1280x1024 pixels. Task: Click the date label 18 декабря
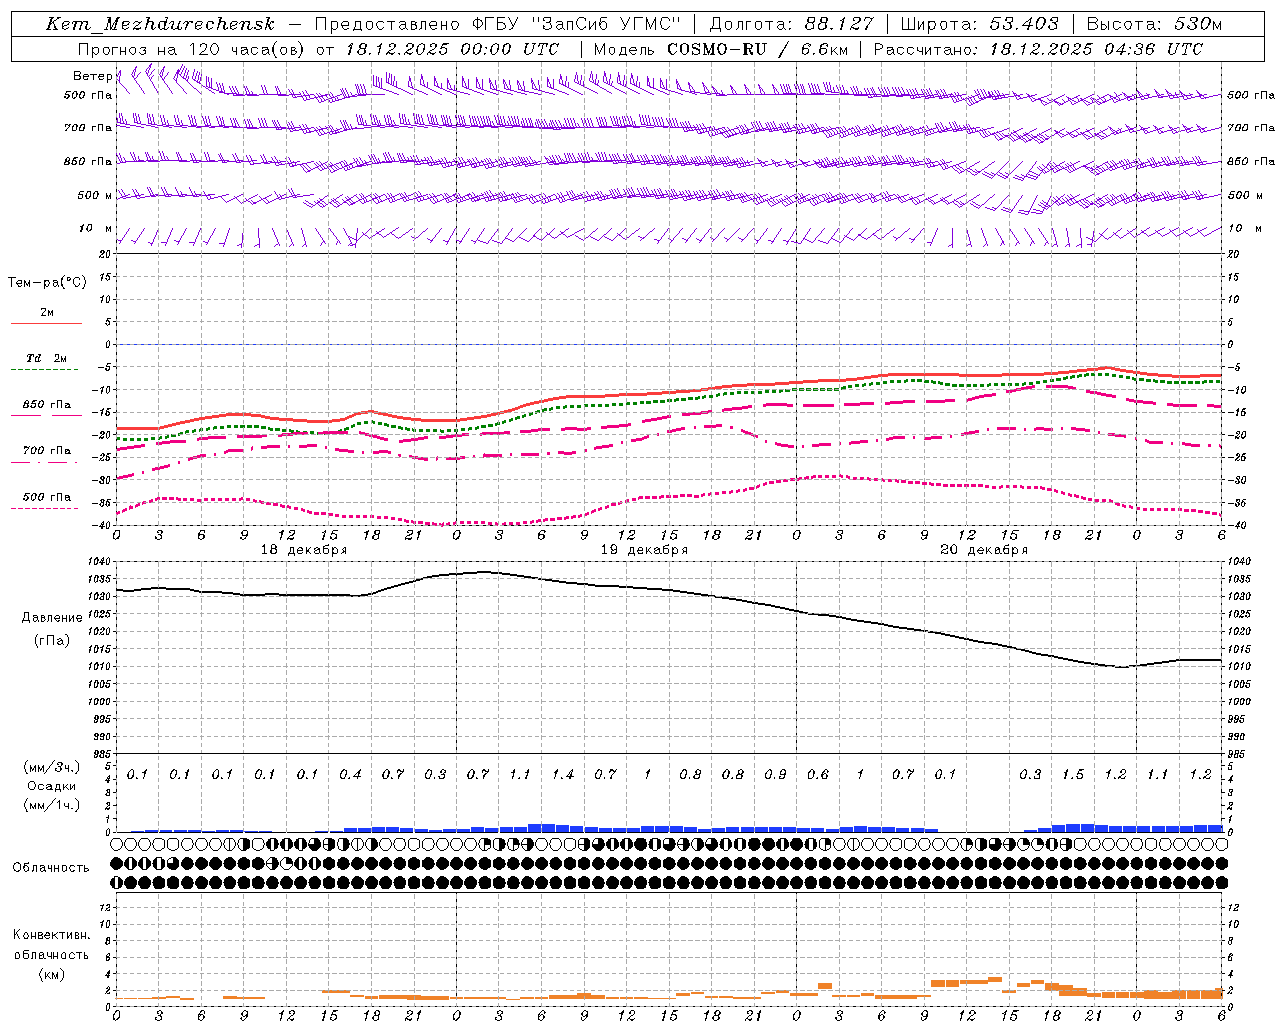tap(304, 550)
